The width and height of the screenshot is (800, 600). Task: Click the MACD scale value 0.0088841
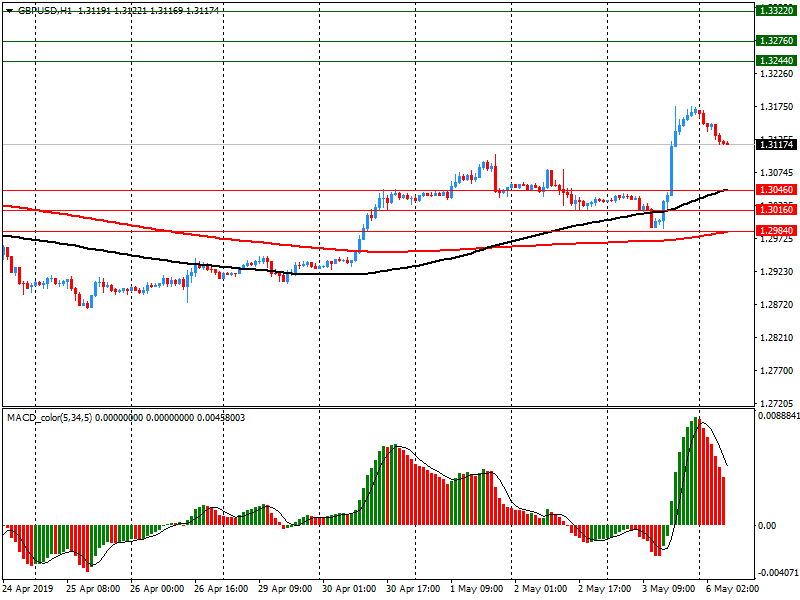pyautogui.click(x=776, y=415)
